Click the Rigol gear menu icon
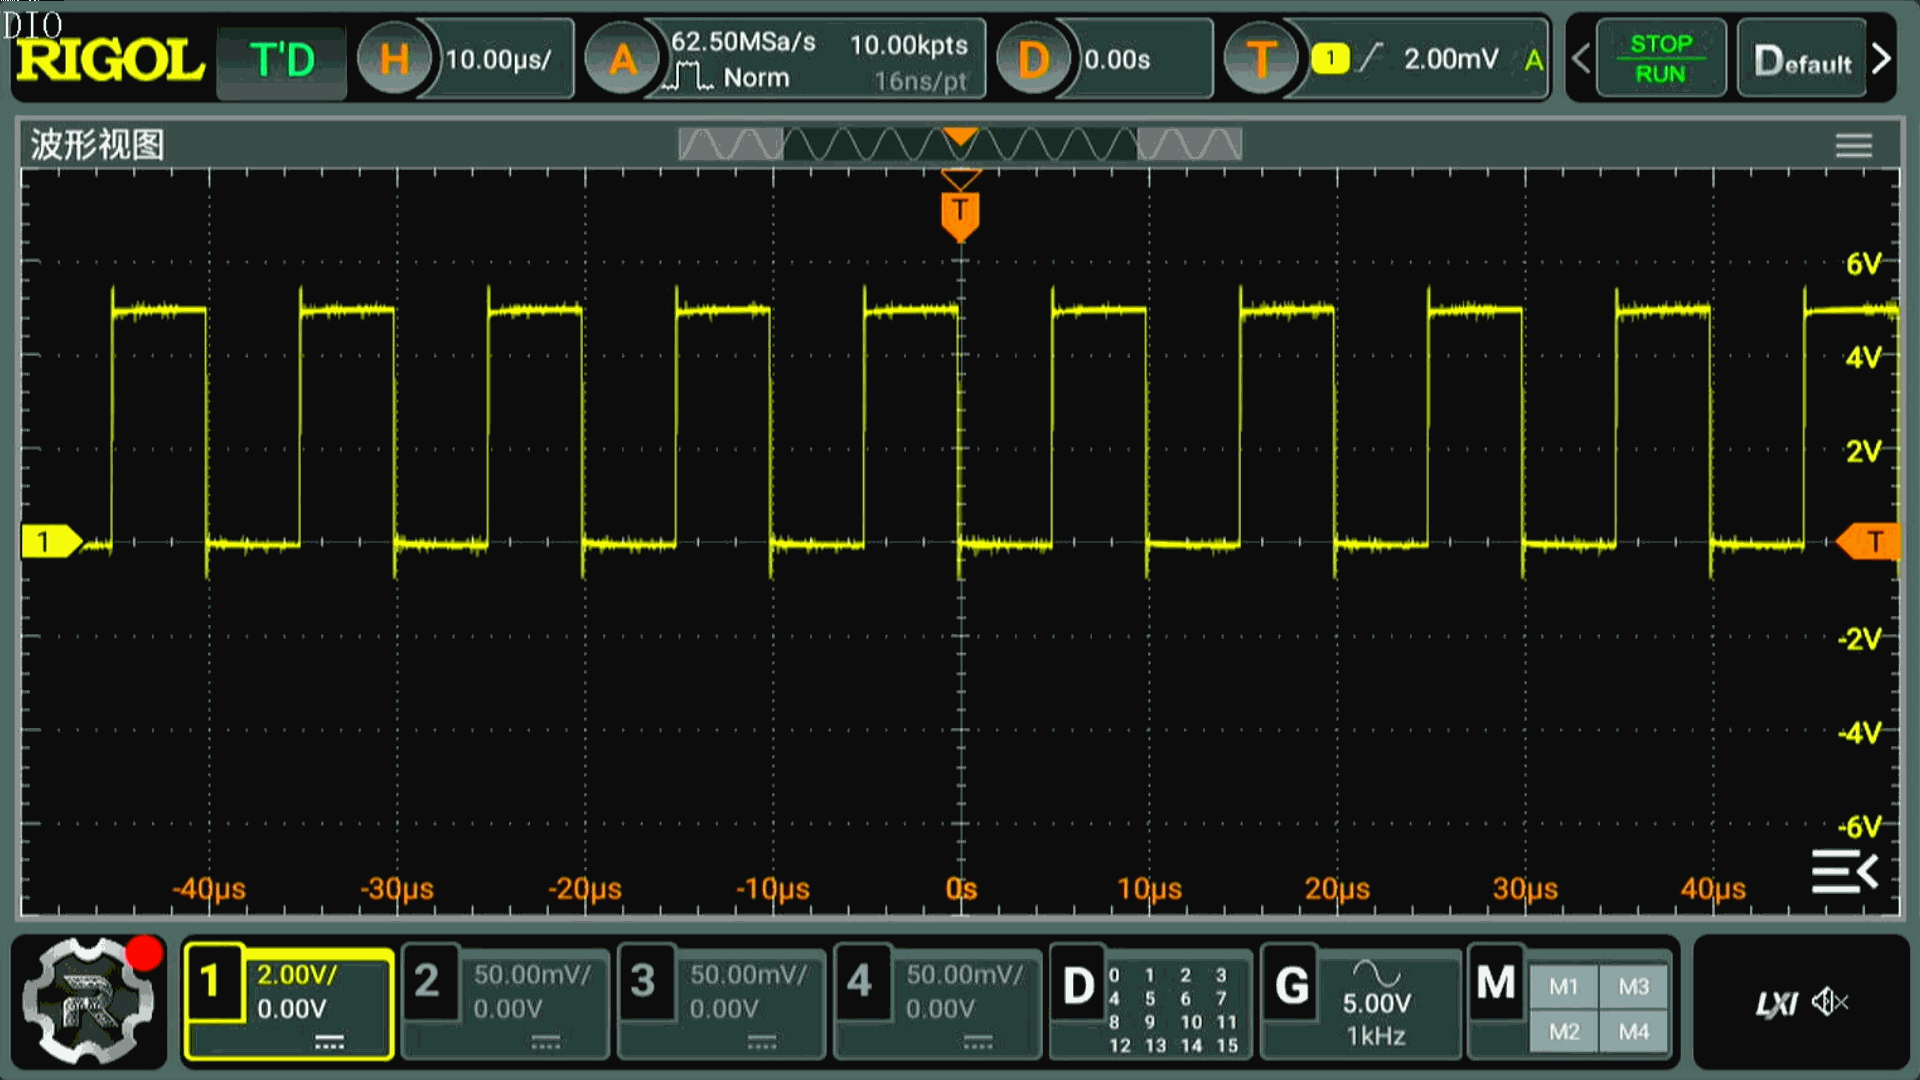The height and width of the screenshot is (1080, 1920). (88, 1002)
